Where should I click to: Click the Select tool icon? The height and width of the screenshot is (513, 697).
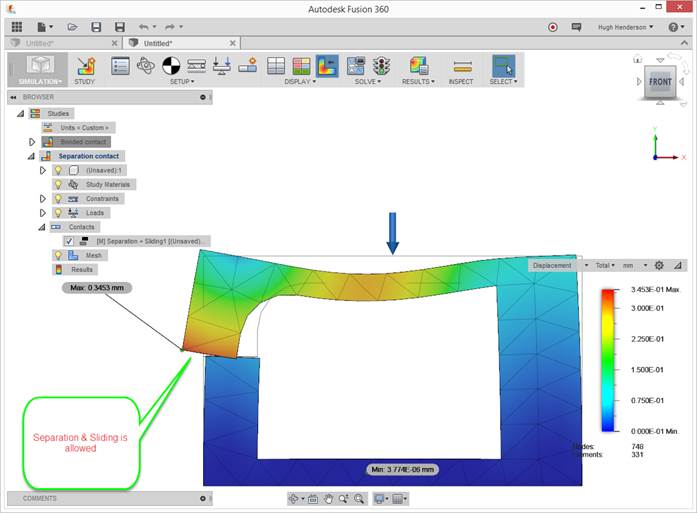[x=503, y=66]
